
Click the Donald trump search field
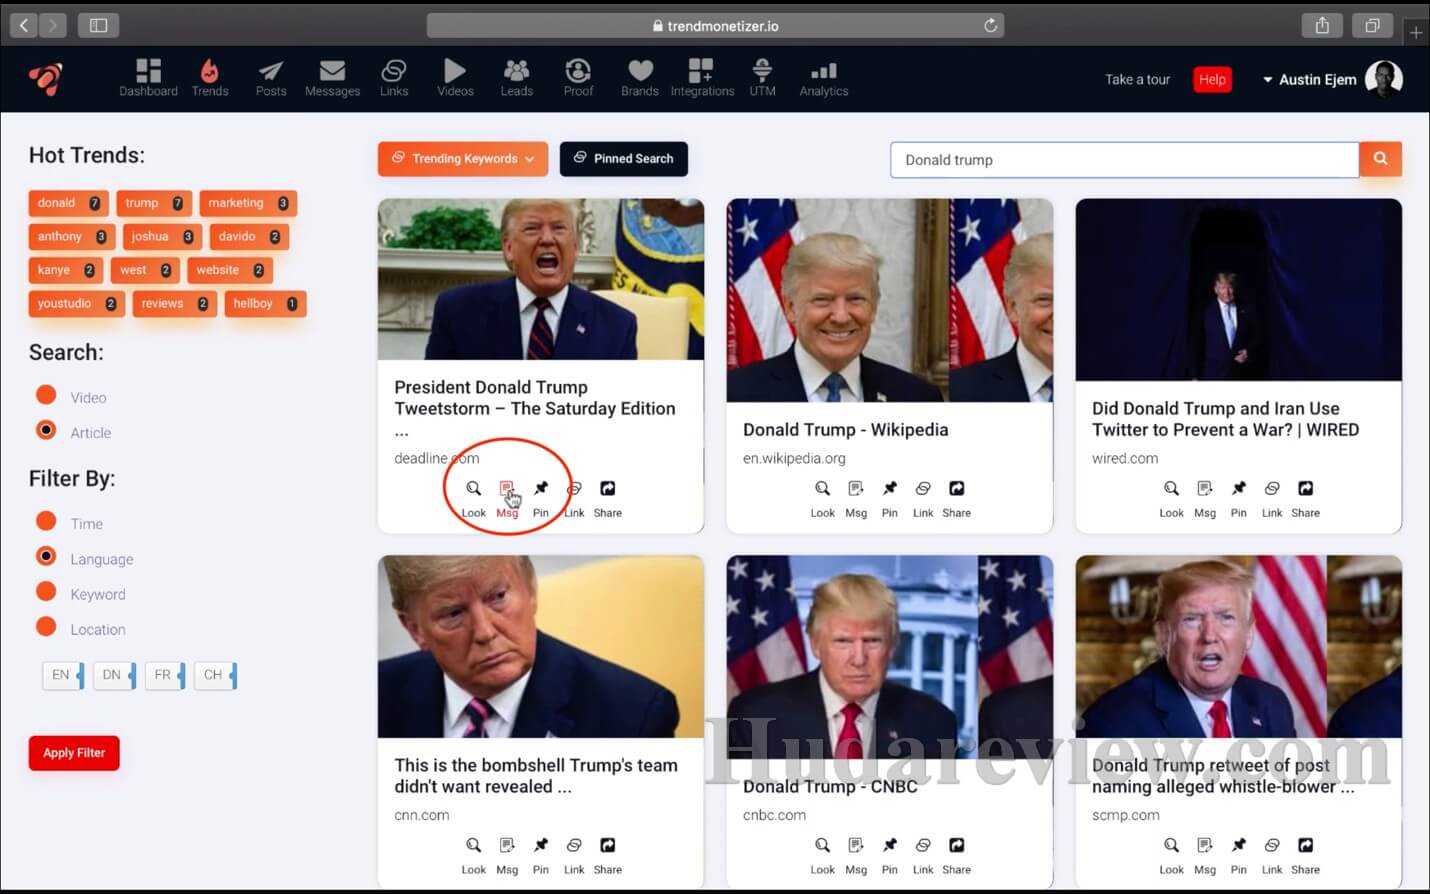pyautogui.click(x=1125, y=160)
